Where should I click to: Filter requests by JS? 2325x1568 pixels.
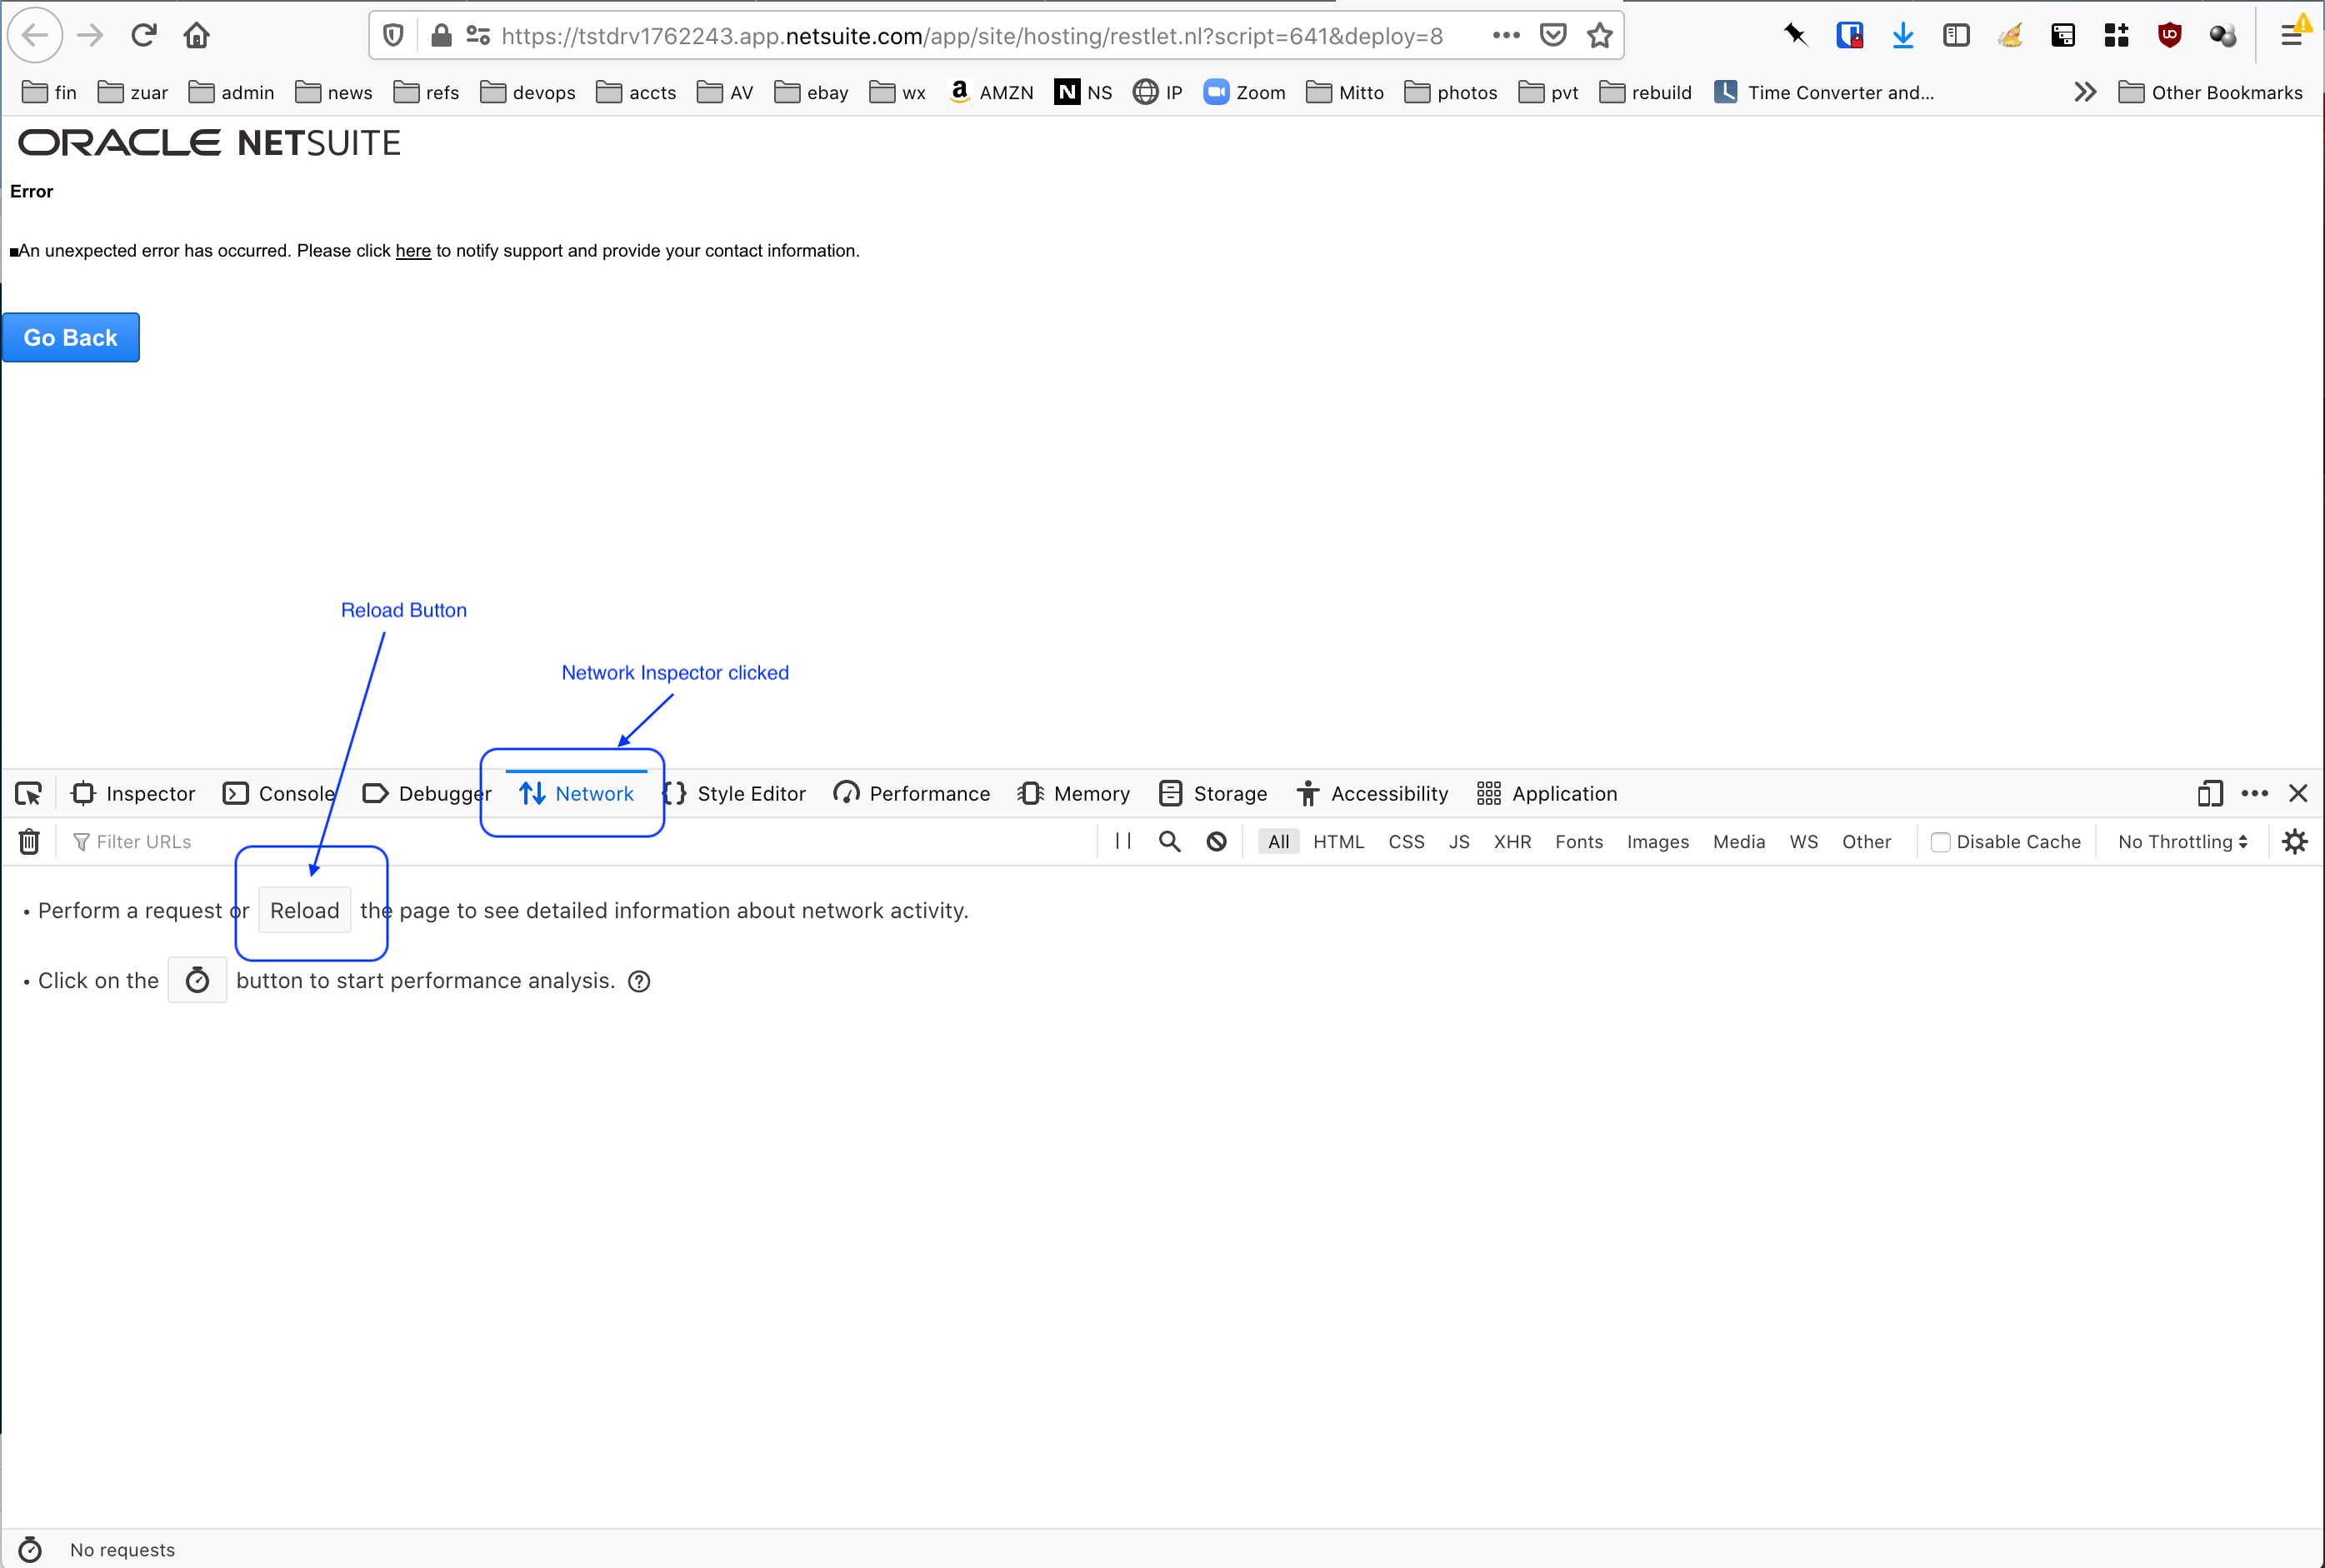click(1459, 842)
